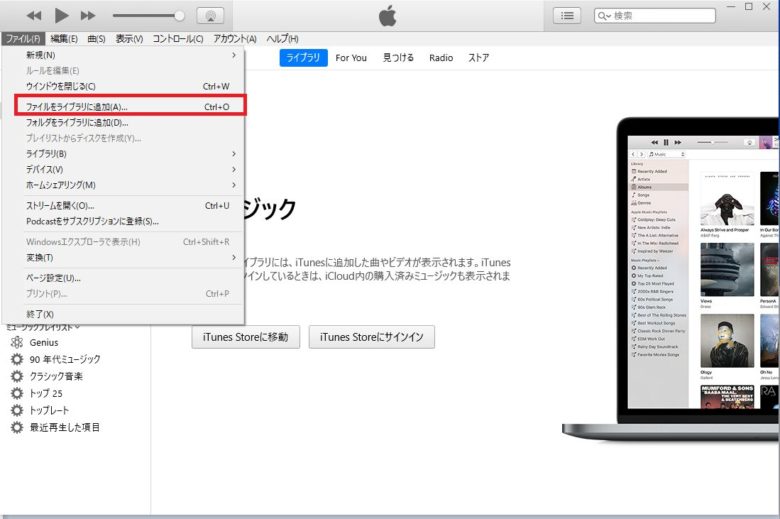Focus the 検索 search field
Image resolution: width=780 pixels, height=519 pixels.
pyautogui.click(x=655, y=16)
